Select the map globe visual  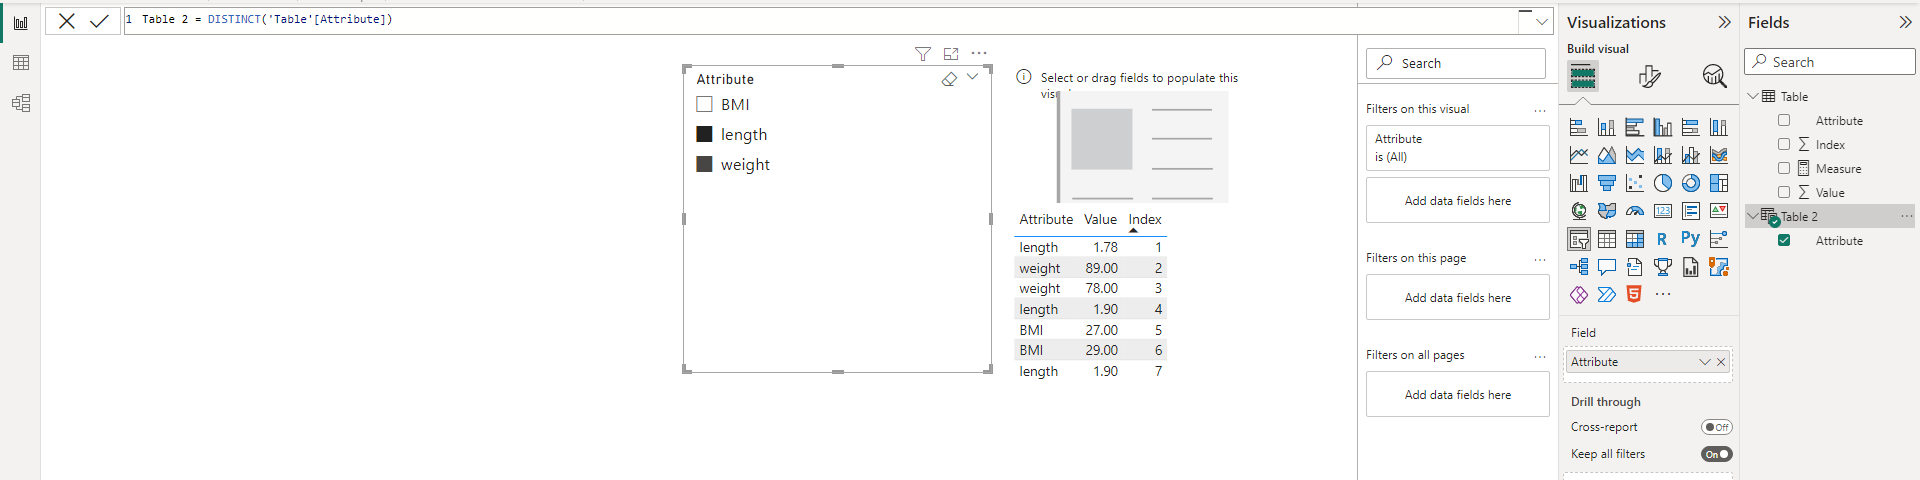[x=1579, y=211]
